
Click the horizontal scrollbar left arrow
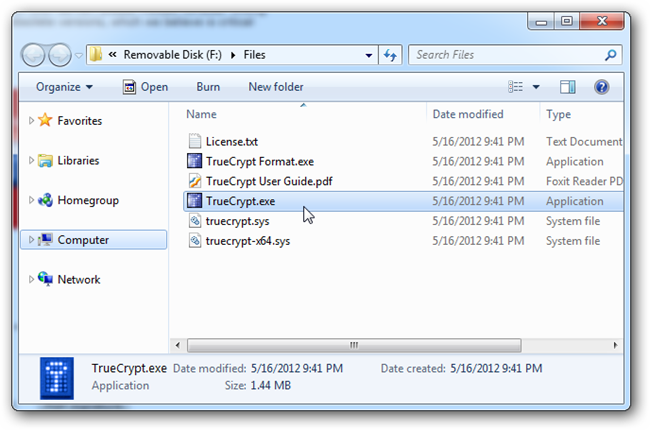tap(178, 345)
